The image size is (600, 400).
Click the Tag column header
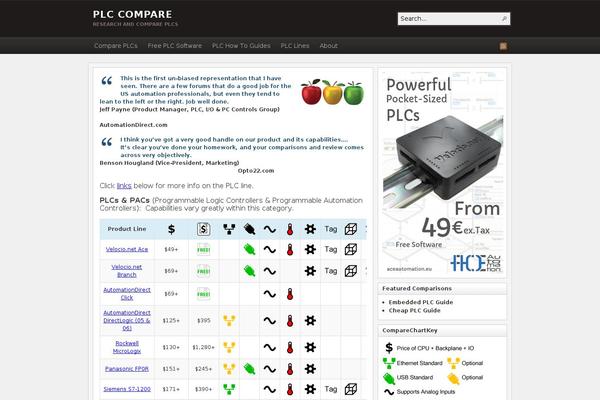(x=331, y=229)
